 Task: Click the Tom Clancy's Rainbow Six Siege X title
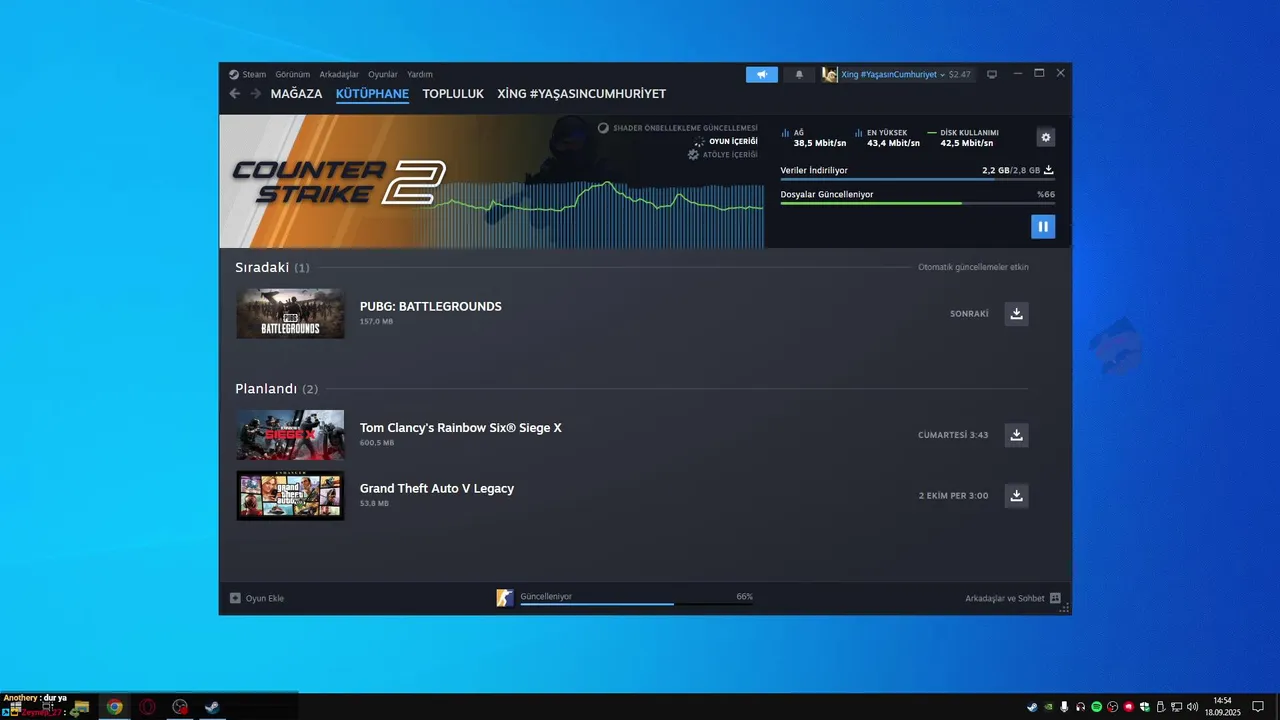461,427
